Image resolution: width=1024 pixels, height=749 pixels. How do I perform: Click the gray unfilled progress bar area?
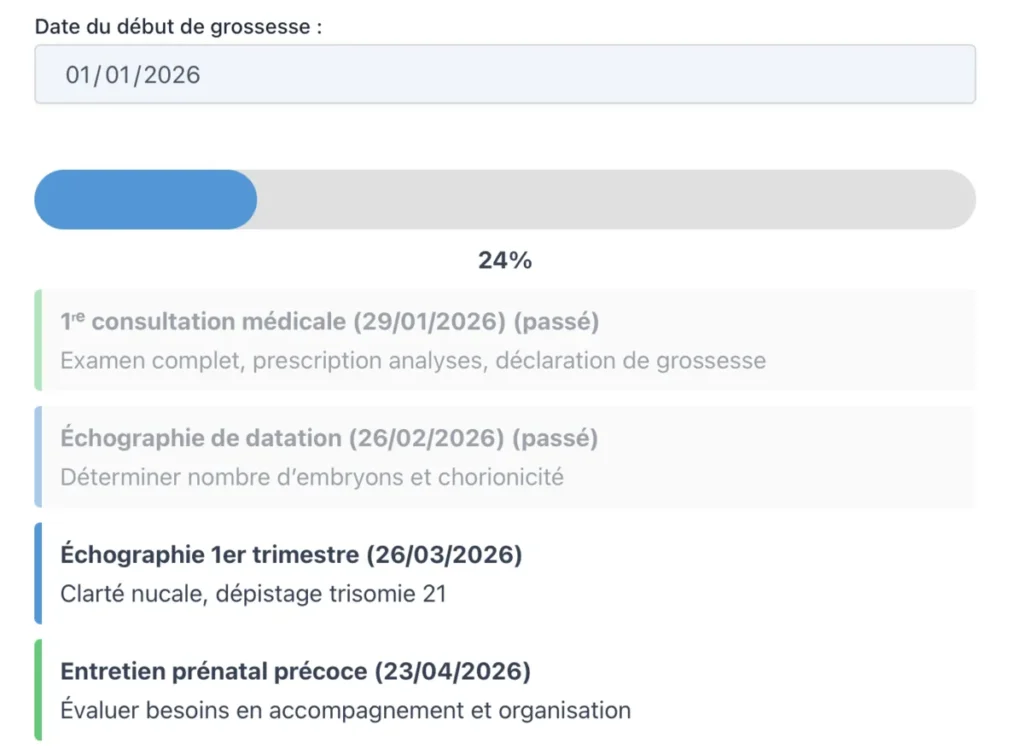615,199
